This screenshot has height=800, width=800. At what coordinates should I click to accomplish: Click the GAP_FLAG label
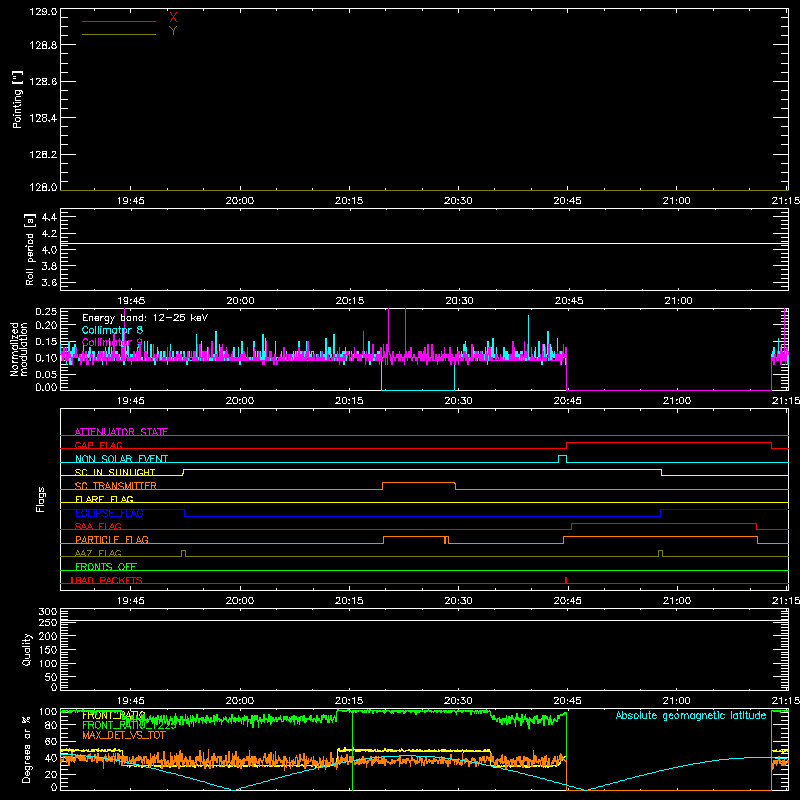pos(98,445)
